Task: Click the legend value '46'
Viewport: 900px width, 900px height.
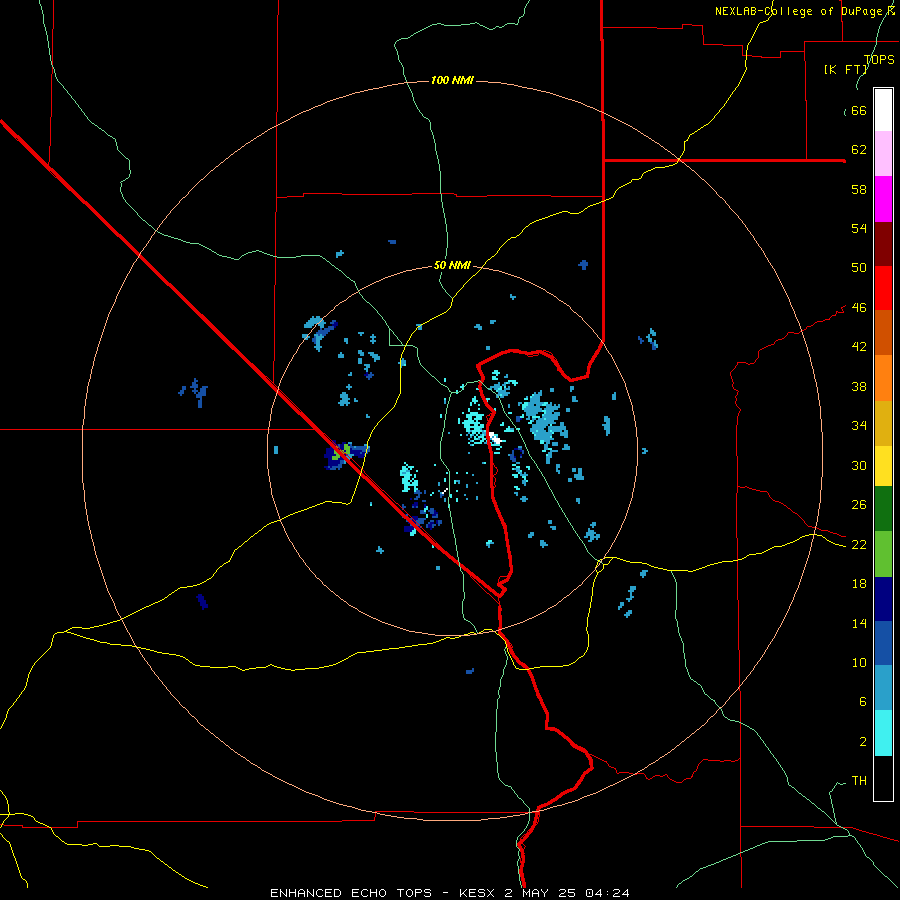Action: coord(859,308)
